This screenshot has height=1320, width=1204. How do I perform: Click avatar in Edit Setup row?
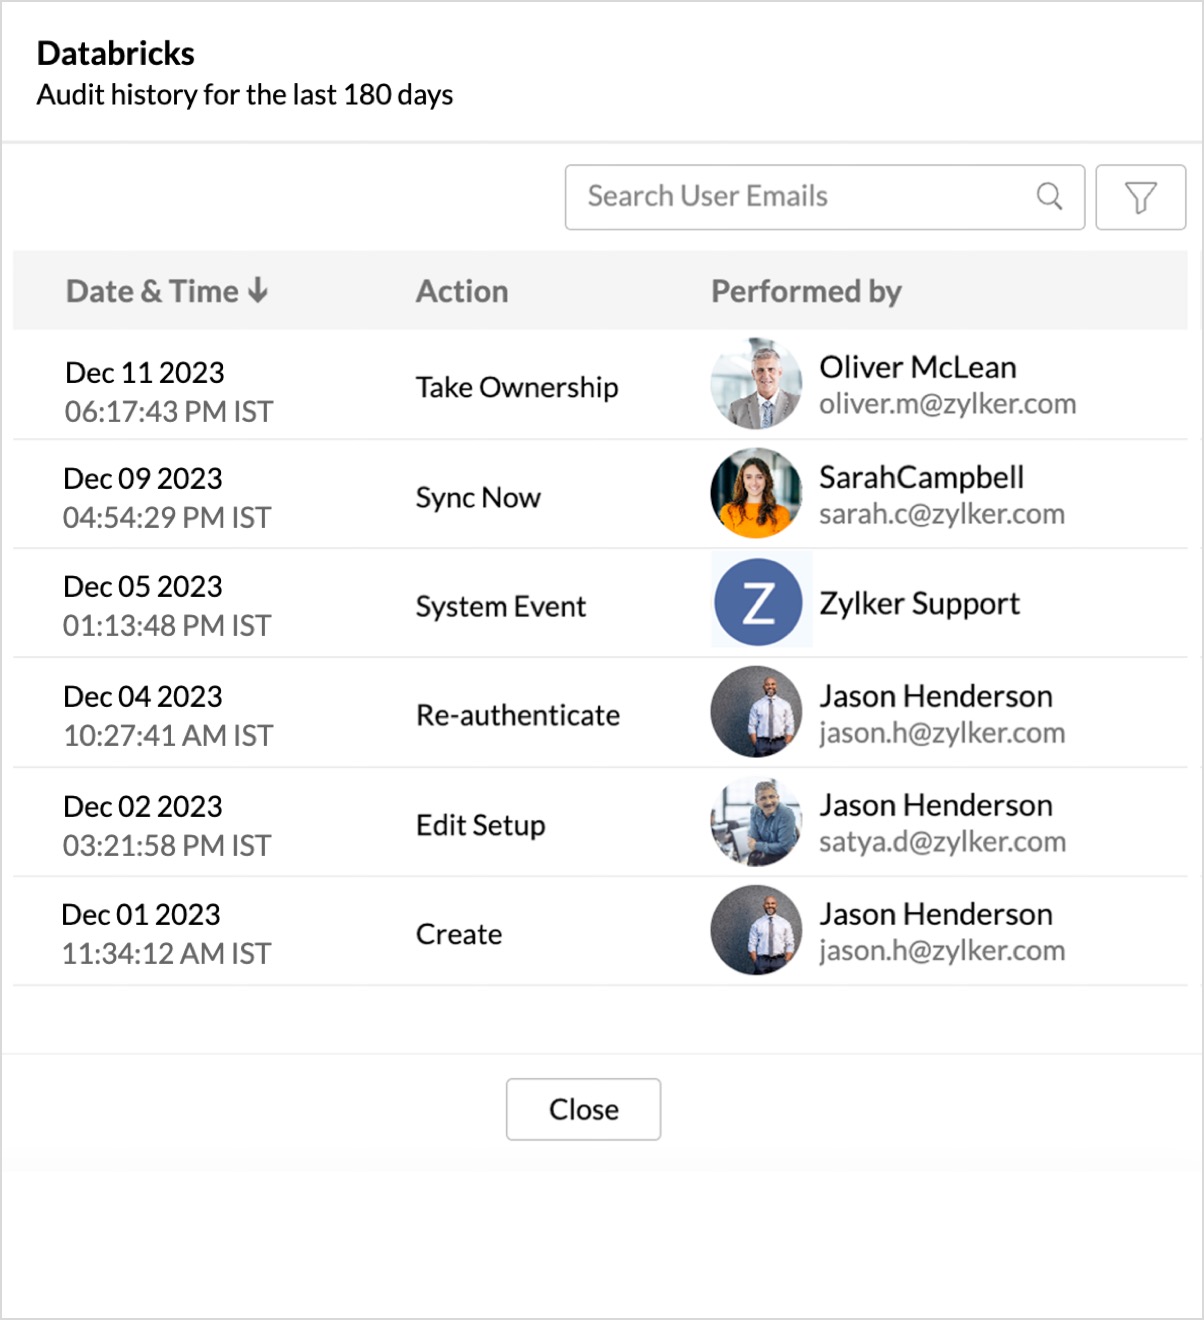point(756,821)
